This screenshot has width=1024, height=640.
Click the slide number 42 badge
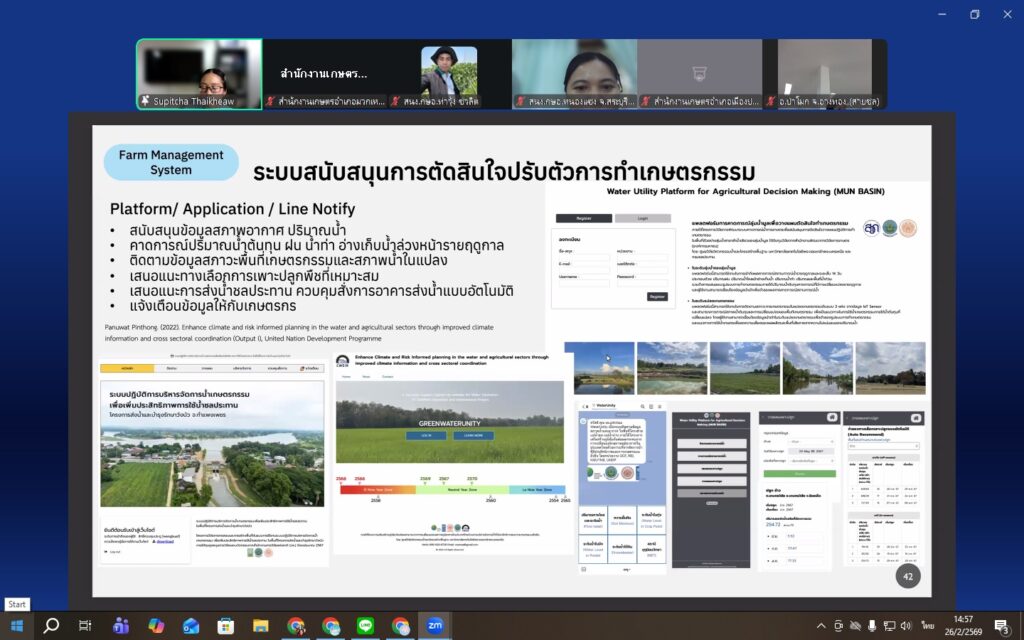tap(908, 577)
